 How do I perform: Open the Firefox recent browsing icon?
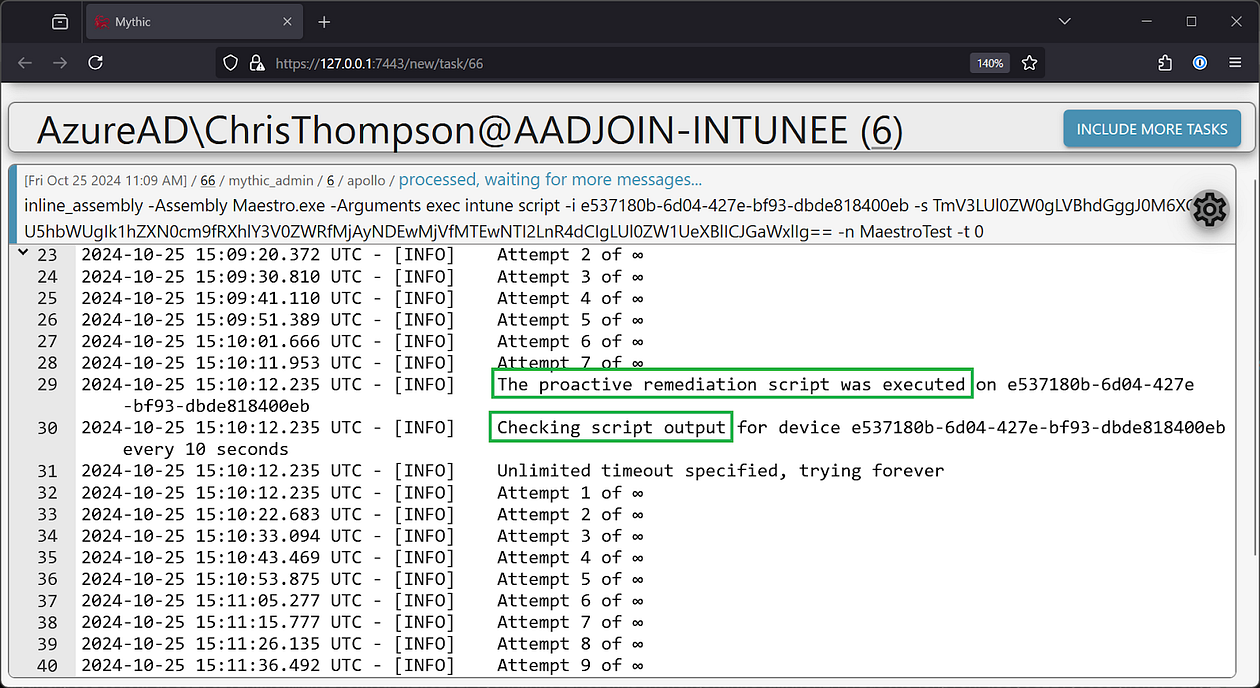click(60, 22)
